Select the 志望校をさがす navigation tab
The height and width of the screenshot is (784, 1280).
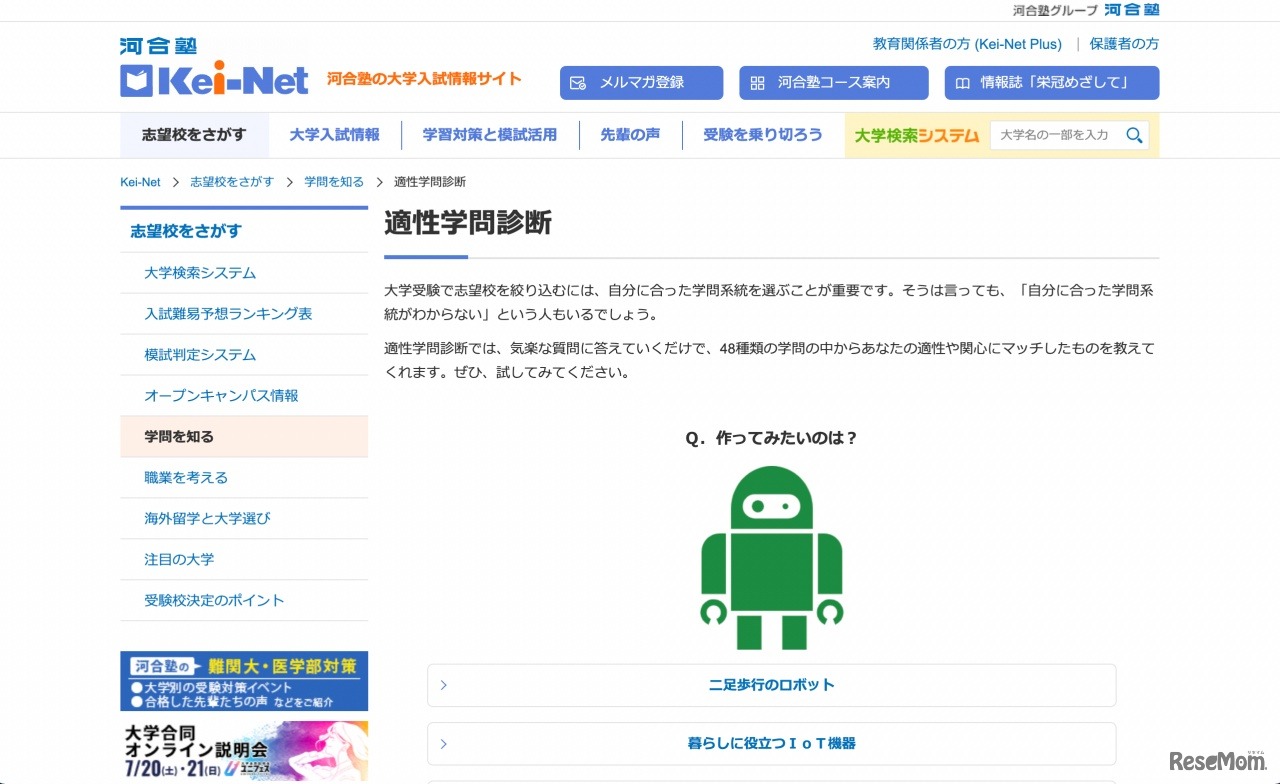(194, 135)
